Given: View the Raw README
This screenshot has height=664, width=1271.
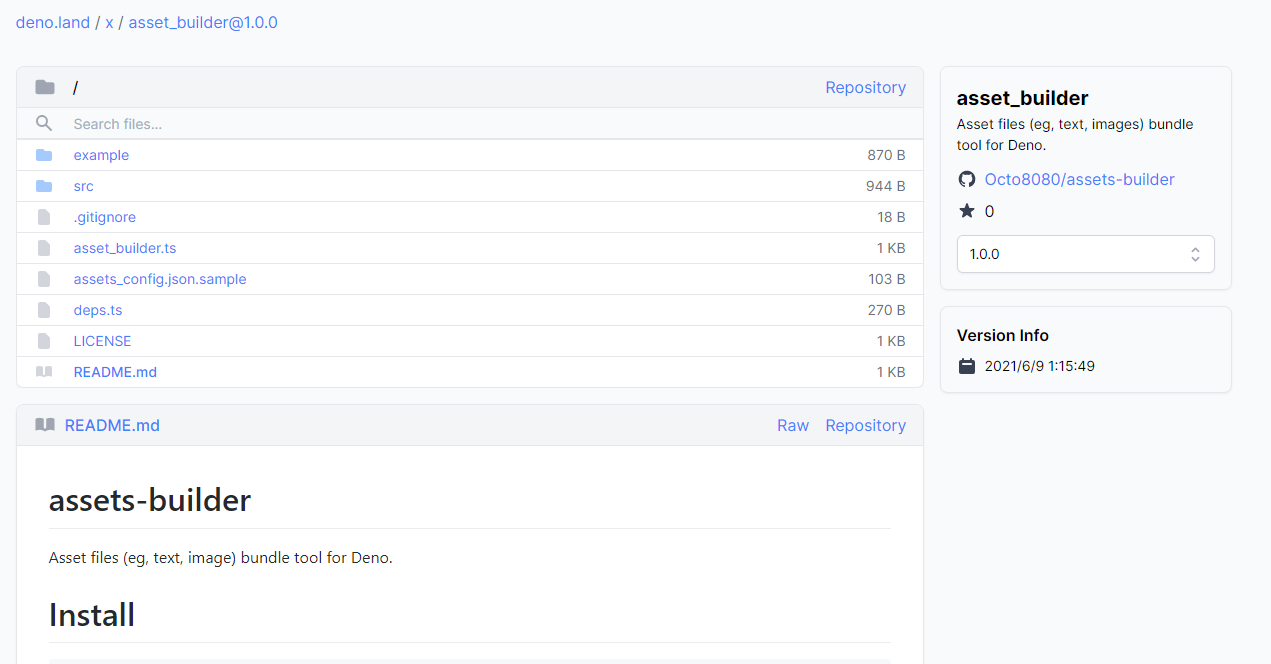Looking at the screenshot, I should [792, 425].
